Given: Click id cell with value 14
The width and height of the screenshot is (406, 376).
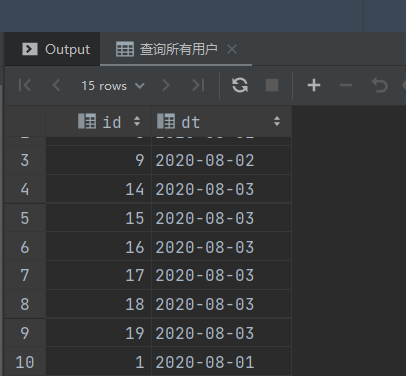Looking at the screenshot, I should click(x=98, y=189).
